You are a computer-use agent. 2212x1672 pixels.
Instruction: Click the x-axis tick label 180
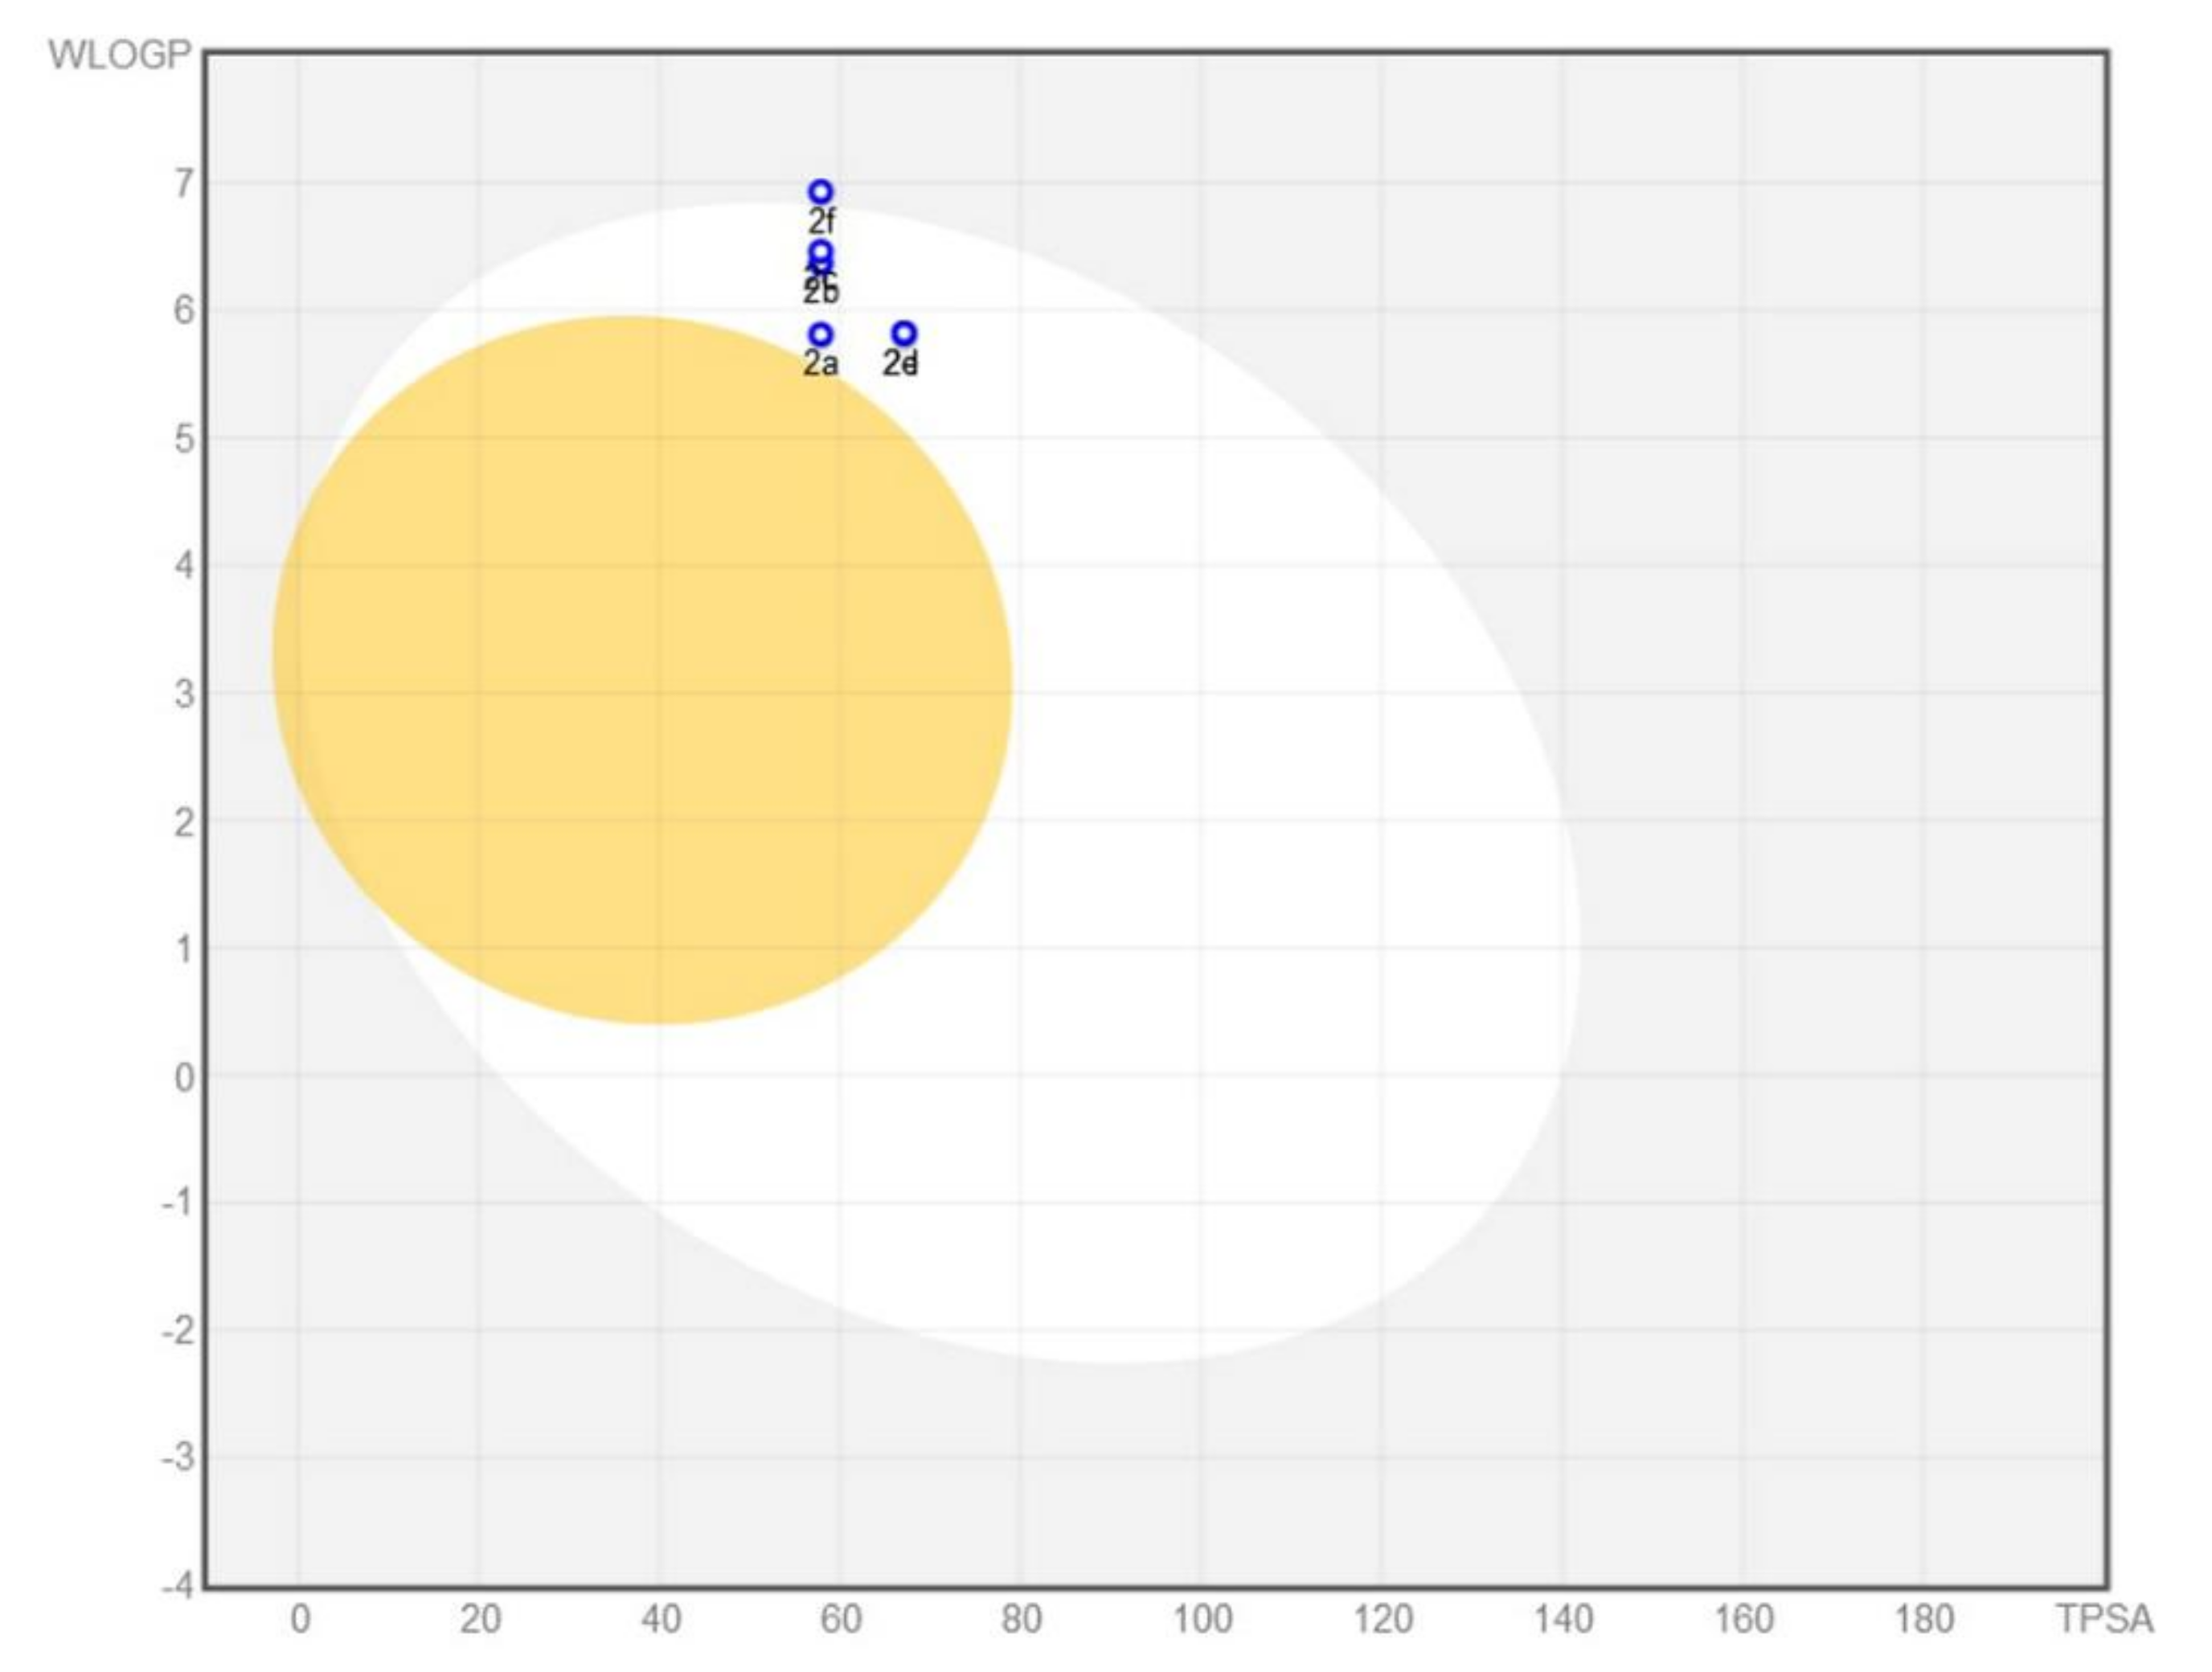[x=1924, y=1619]
